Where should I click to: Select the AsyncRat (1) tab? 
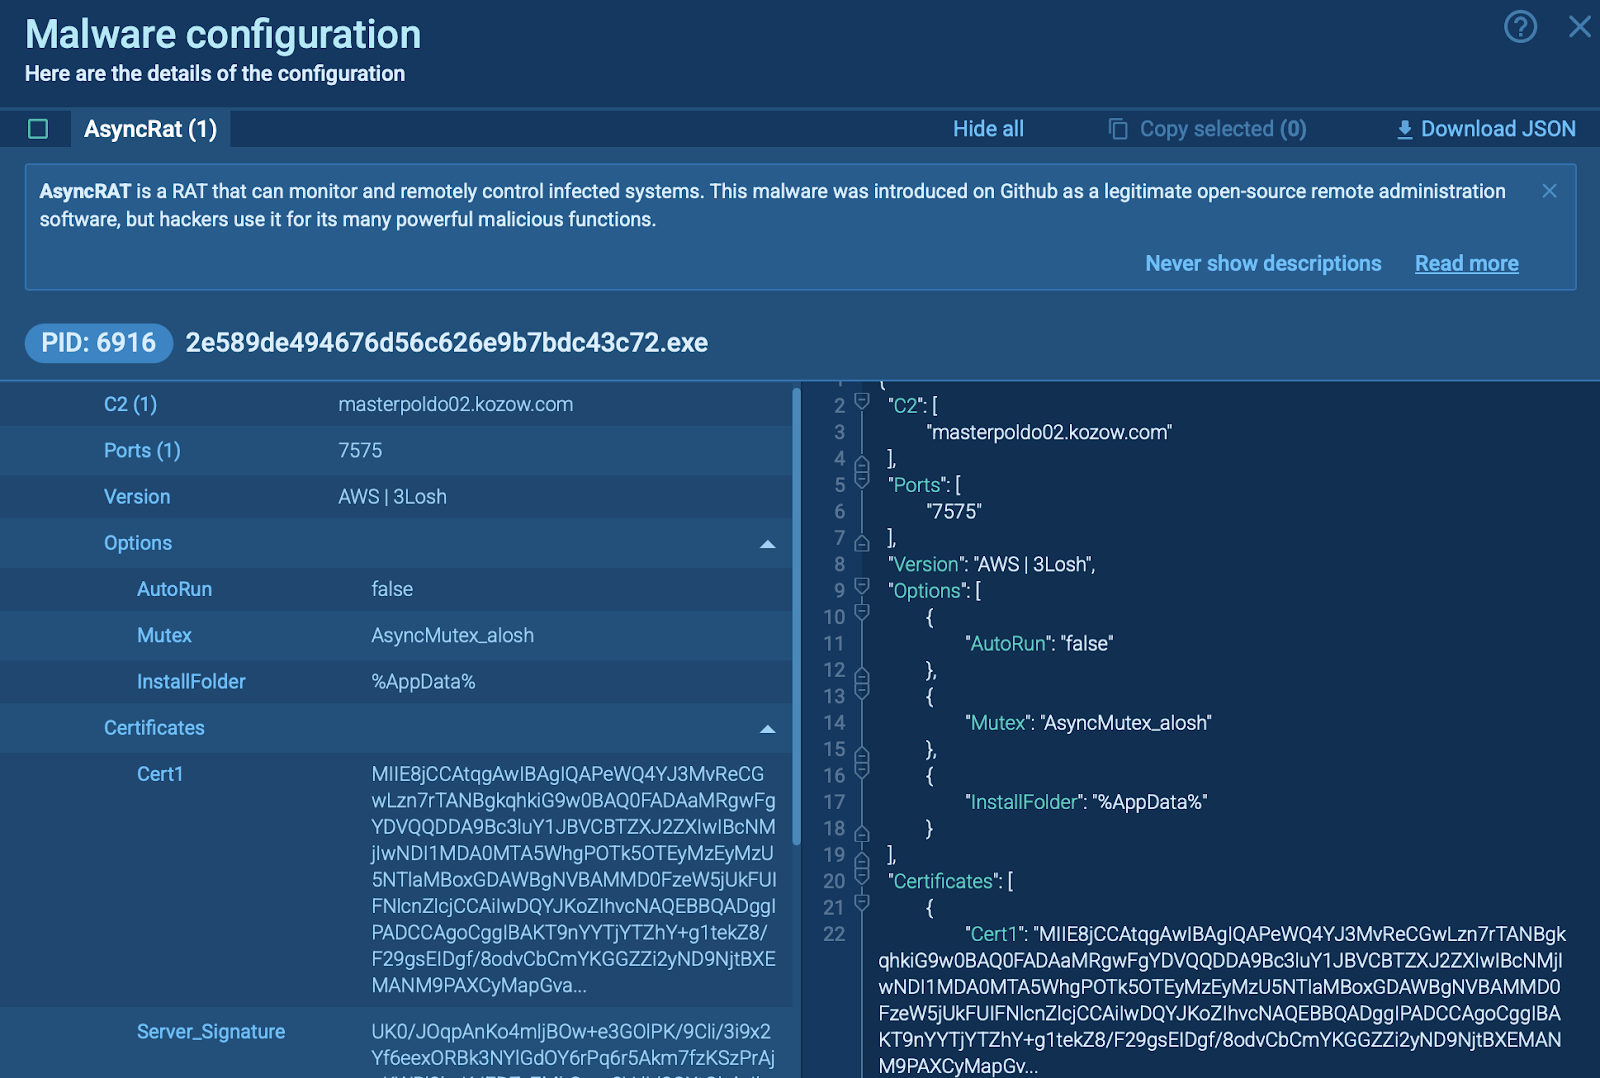[150, 129]
